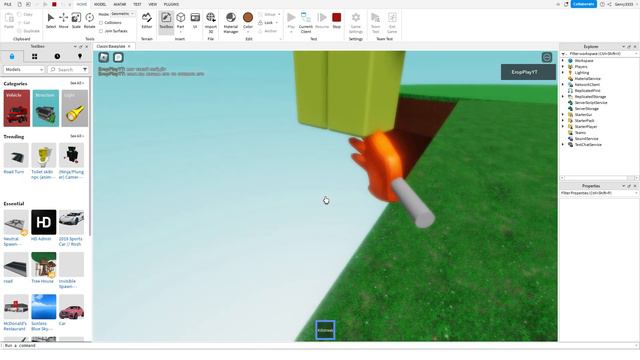
Task: Switch to the HOME ribbon tab
Action: 82,4
